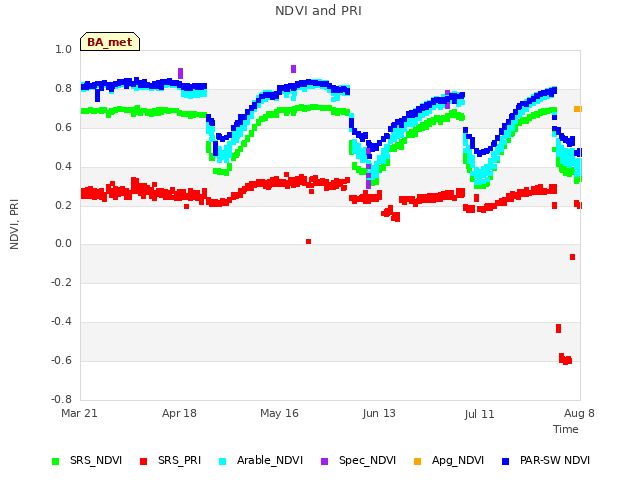Click the Mar 21 date tick label
Viewport: 640px width, 480px height.
[80, 413]
